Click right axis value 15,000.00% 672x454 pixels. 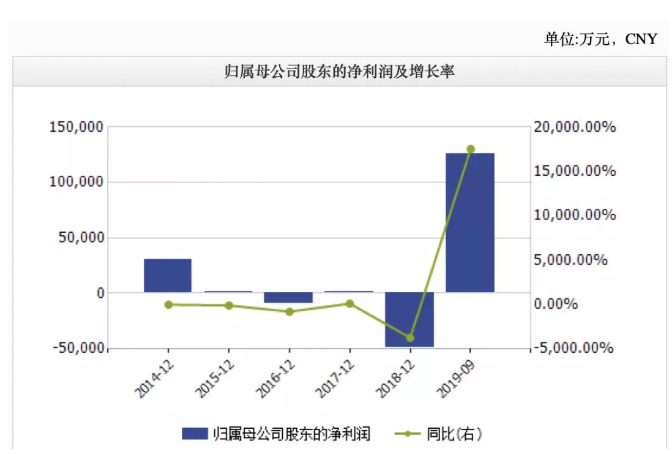[x=574, y=171]
